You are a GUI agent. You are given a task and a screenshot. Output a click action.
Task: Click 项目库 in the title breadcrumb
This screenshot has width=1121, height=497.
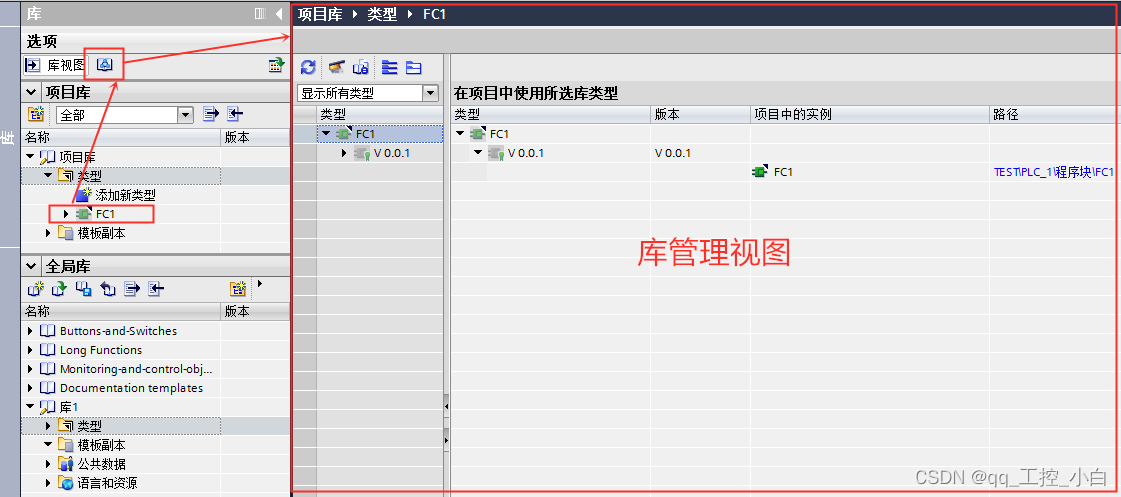(x=320, y=14)
